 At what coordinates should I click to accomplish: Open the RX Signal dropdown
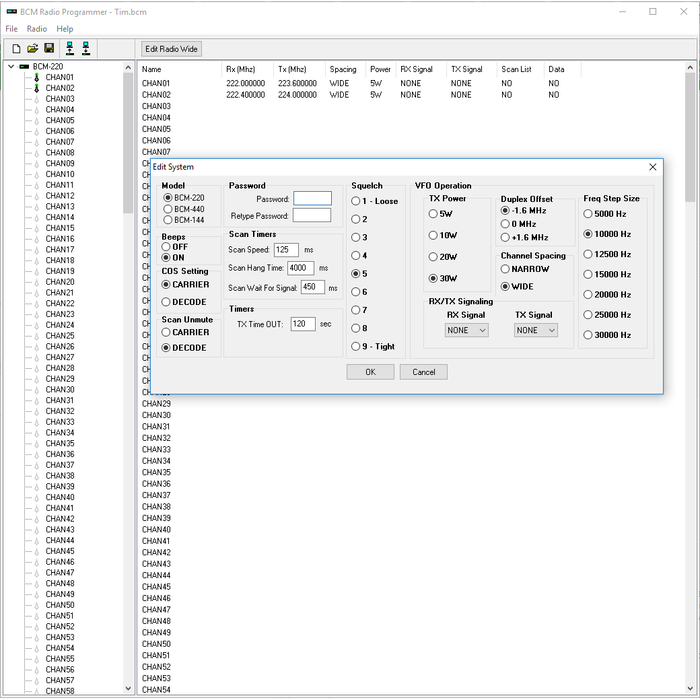click(467, 330)
